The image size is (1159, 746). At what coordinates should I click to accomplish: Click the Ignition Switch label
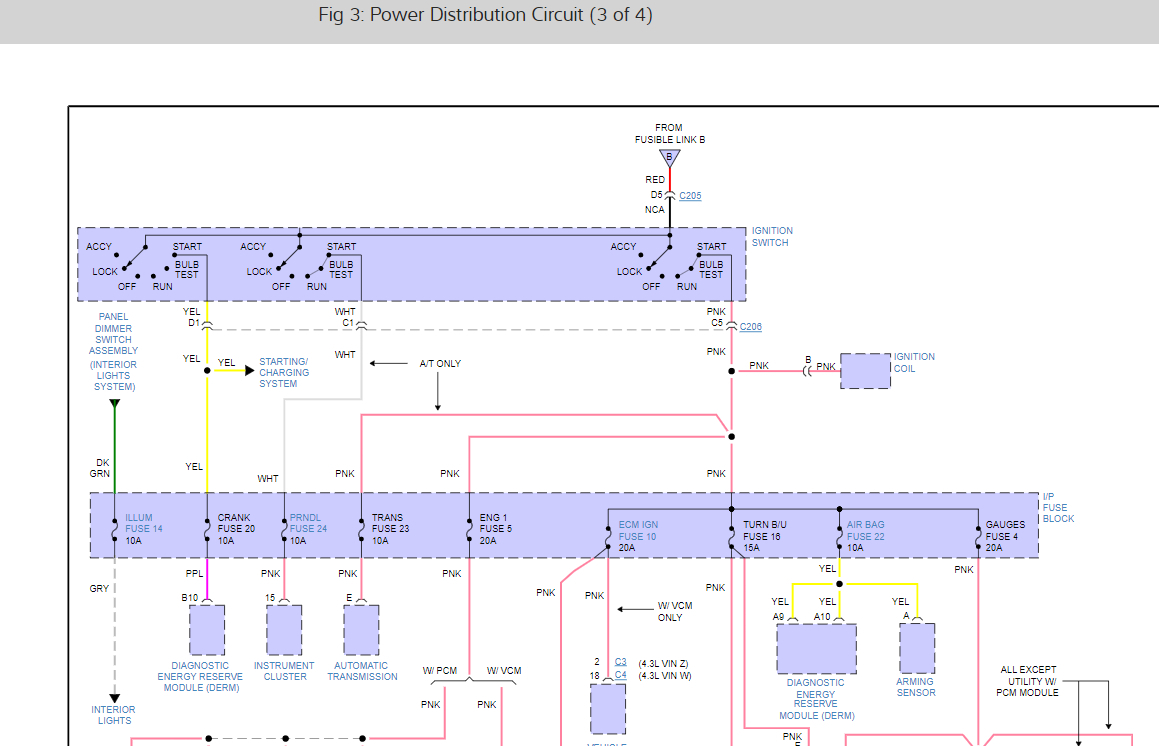pos(770,237)
